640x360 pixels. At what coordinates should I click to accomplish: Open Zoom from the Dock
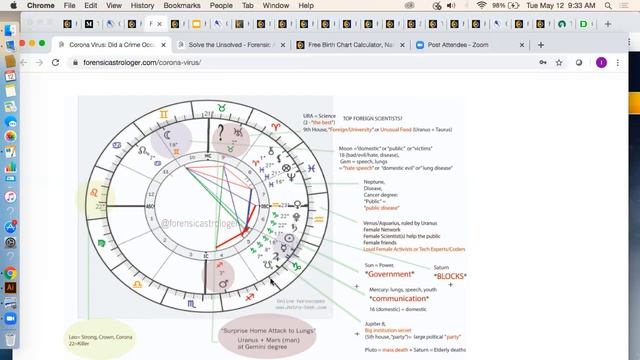[10, 318]
